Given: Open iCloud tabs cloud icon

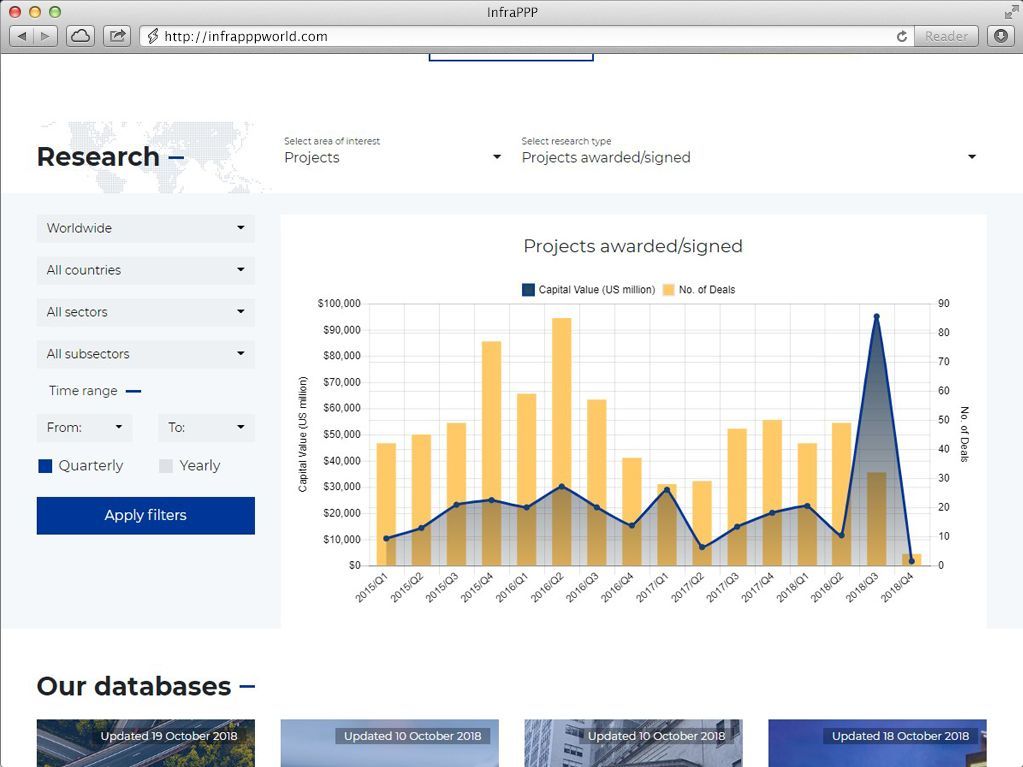Looking at the screenshot, I should click(x=80, y=36).
